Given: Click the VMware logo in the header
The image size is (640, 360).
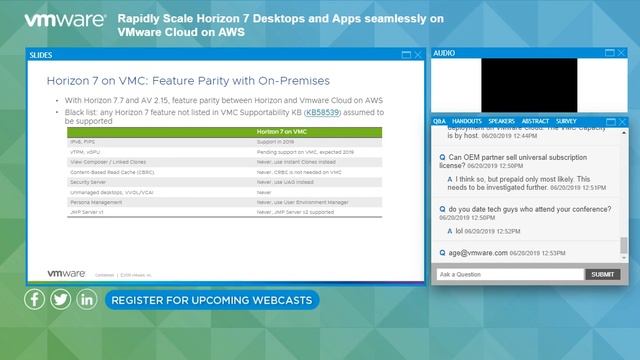Looking at the screenshot, I should click(65, 20).
